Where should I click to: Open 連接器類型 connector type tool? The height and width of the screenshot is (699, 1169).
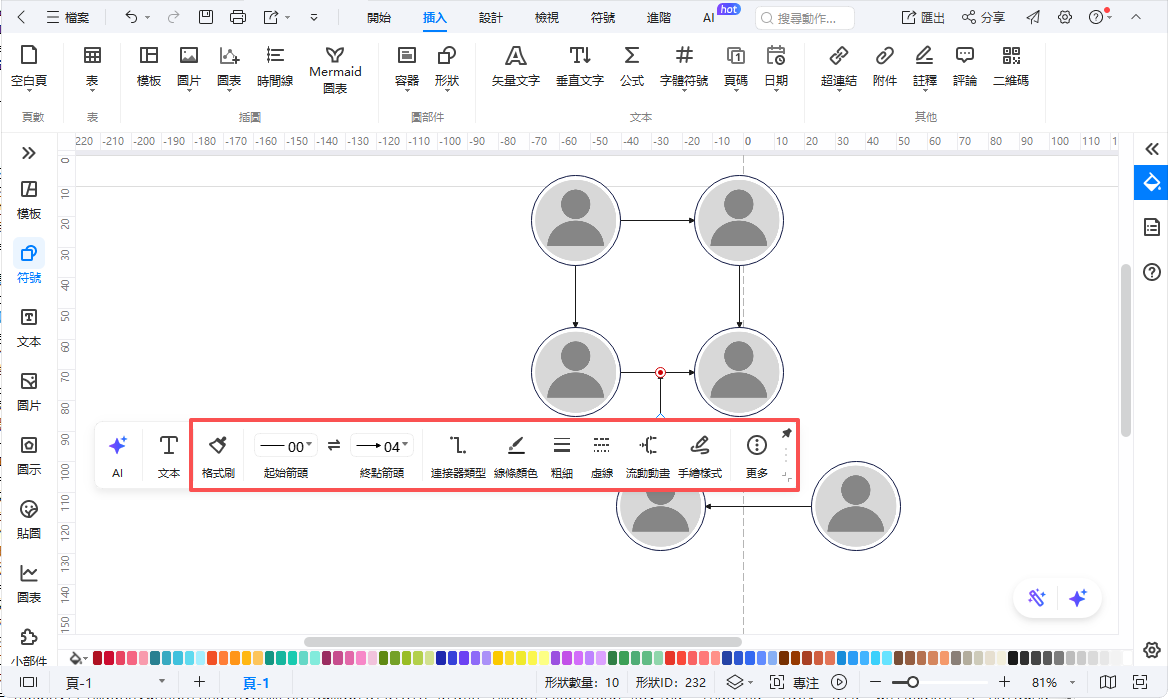click(x=458, y=446)
